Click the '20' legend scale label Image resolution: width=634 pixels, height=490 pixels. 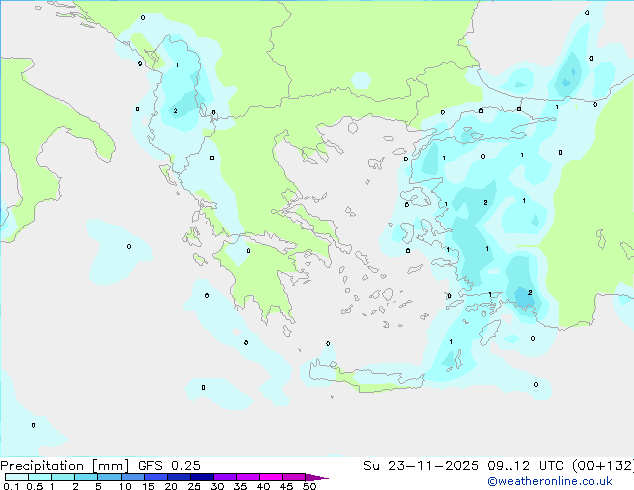tap(171, 486)
